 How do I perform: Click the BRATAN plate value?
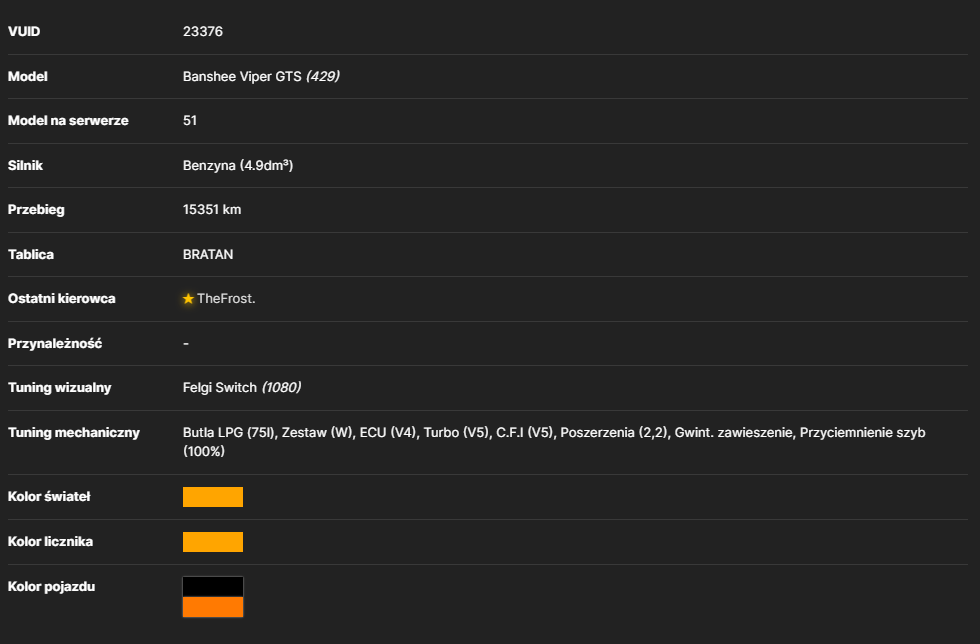208,254
